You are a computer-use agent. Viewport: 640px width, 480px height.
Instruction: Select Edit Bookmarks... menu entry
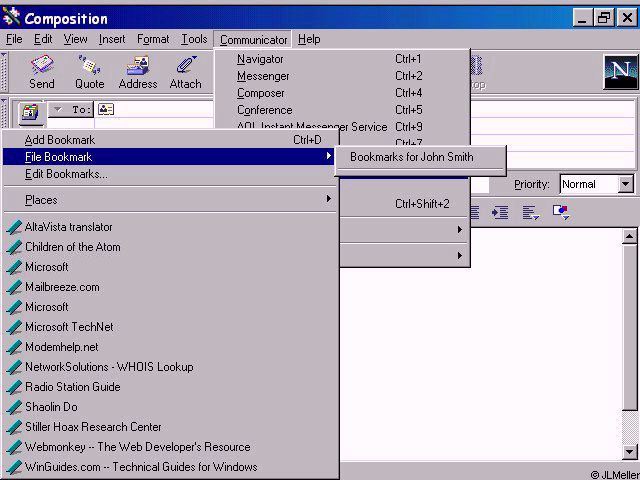click(170, 174)
